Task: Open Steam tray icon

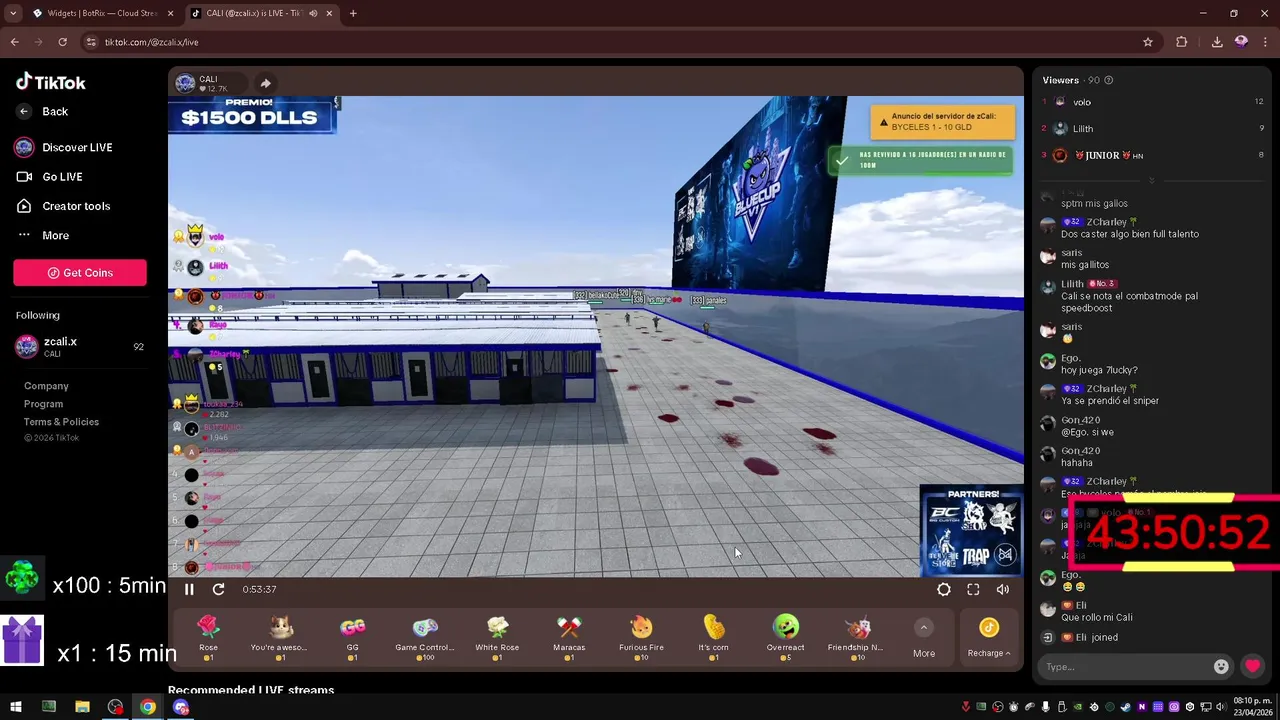Action: 1126,707
